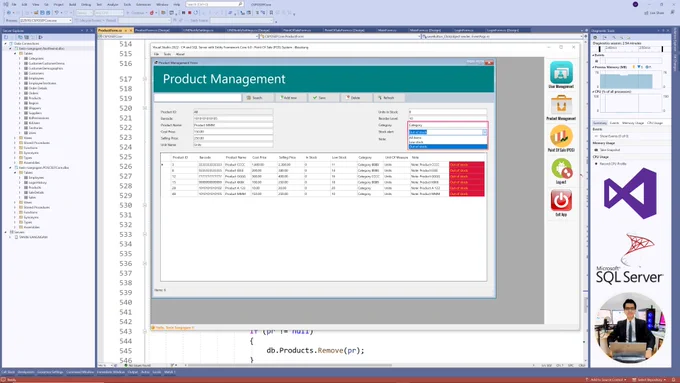
Task: Click the Add new product button
Action: pos(291,98)
